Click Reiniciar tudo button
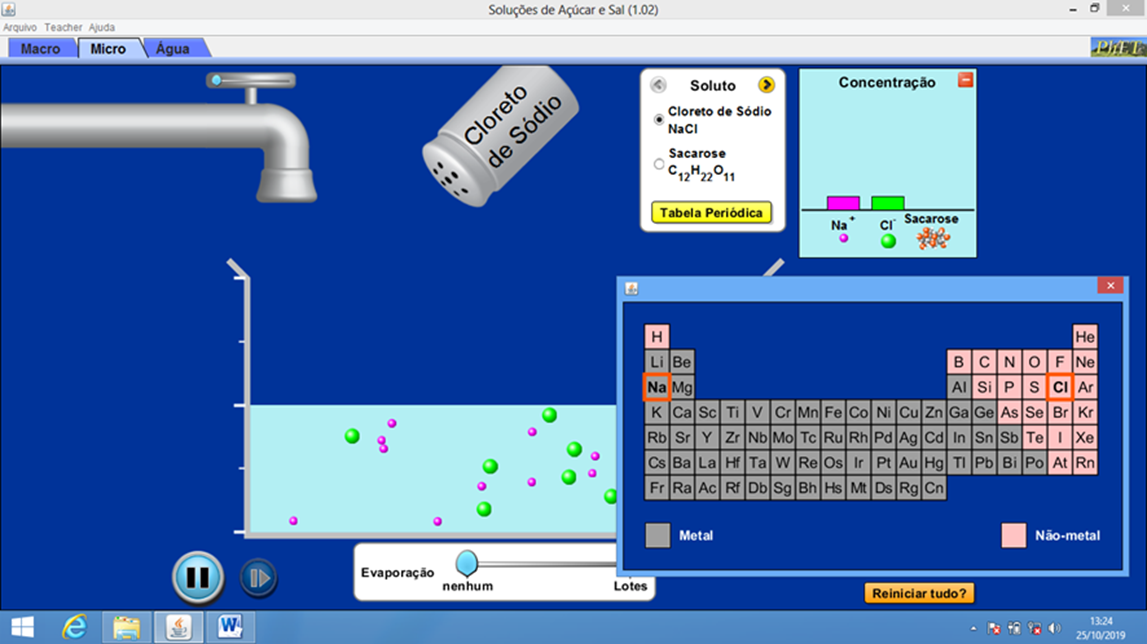 point(919,593)
